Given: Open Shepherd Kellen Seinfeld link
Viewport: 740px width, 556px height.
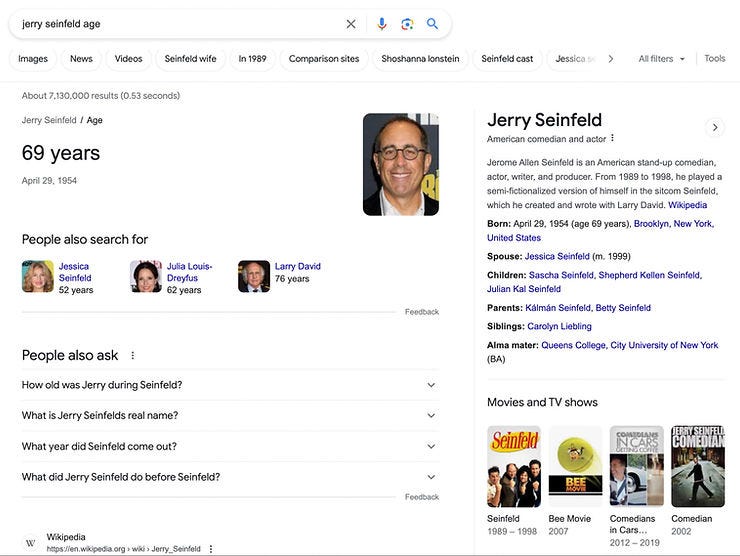Looking at the screenshot, I should 650,275.
